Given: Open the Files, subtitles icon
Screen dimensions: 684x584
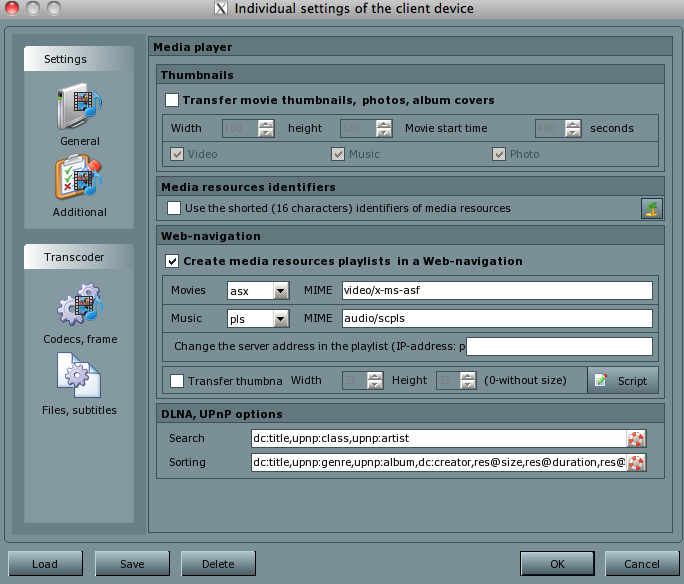Looking at the screenshot, I should tap(79, 375).
